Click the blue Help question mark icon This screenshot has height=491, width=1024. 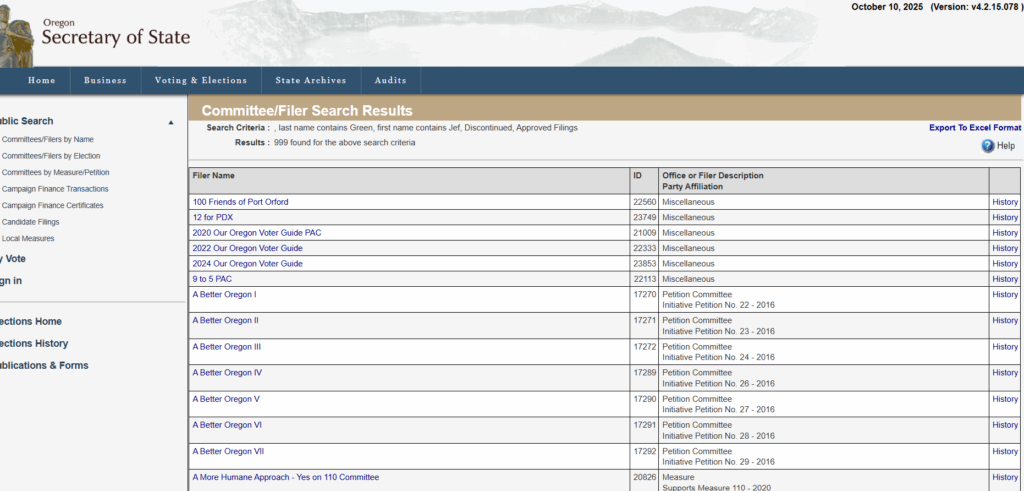988,146
